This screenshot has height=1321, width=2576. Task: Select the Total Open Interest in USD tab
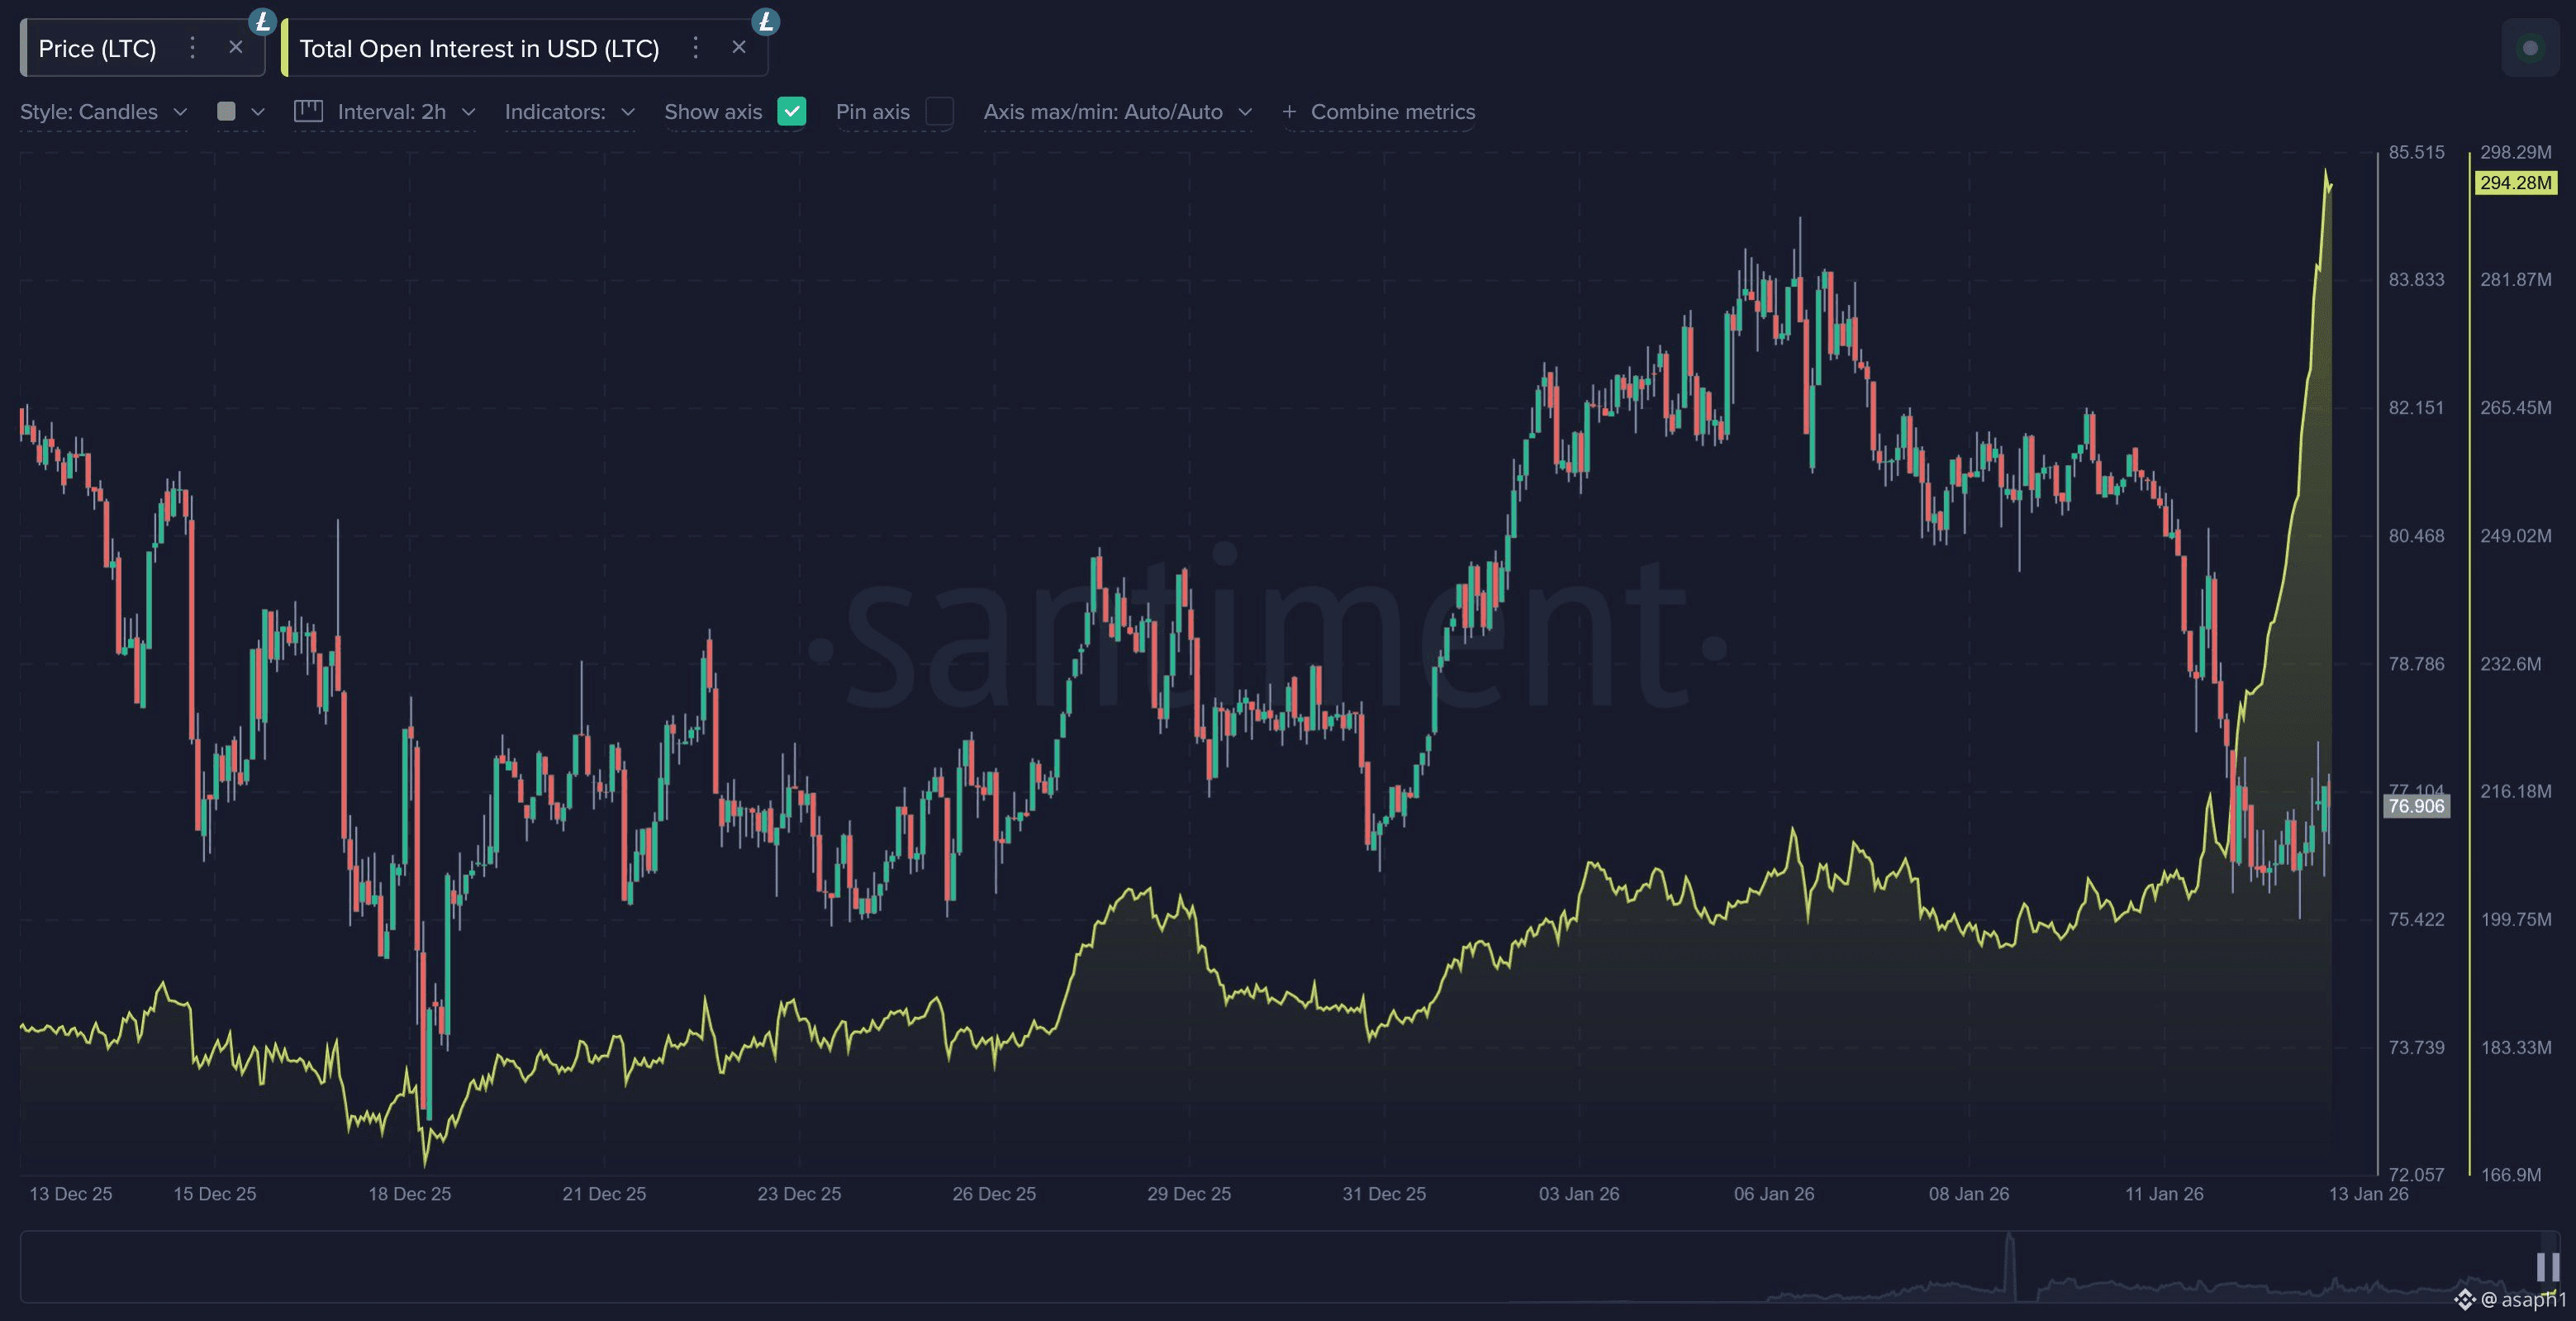479,48
